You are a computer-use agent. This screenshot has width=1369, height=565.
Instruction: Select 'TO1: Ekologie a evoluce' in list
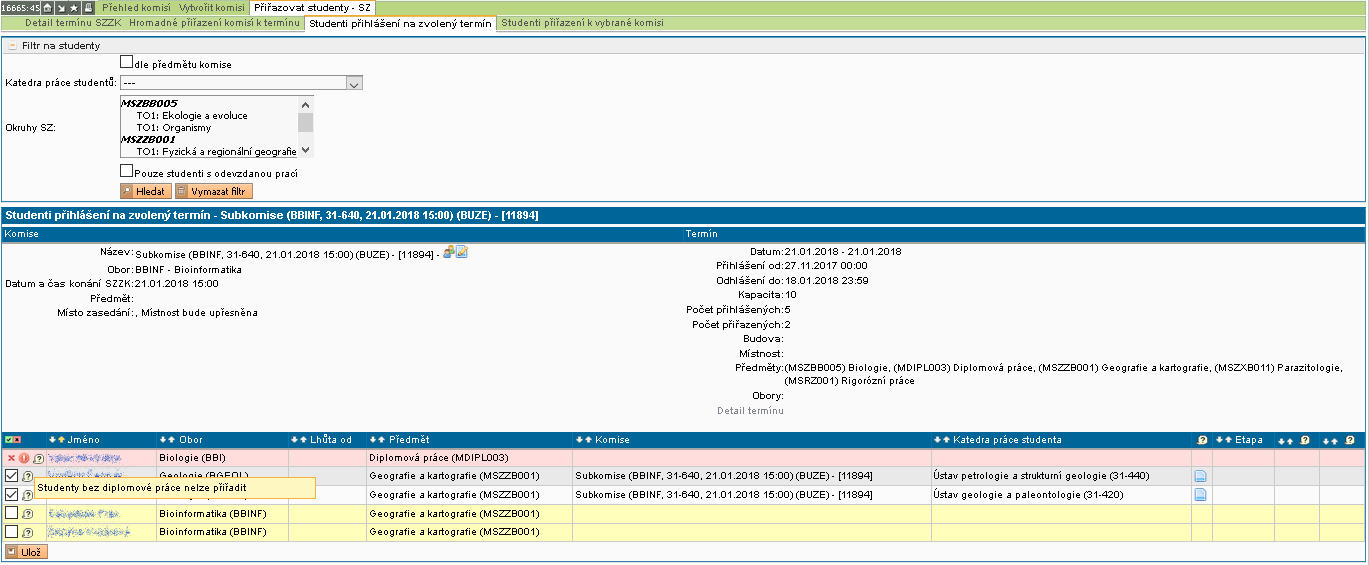pyautogui.click(x=192, y=116)
